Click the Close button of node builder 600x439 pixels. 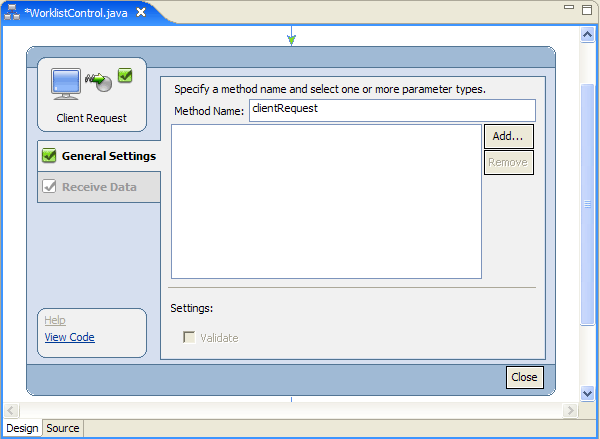pyautogui.click(x=525, y=377)
